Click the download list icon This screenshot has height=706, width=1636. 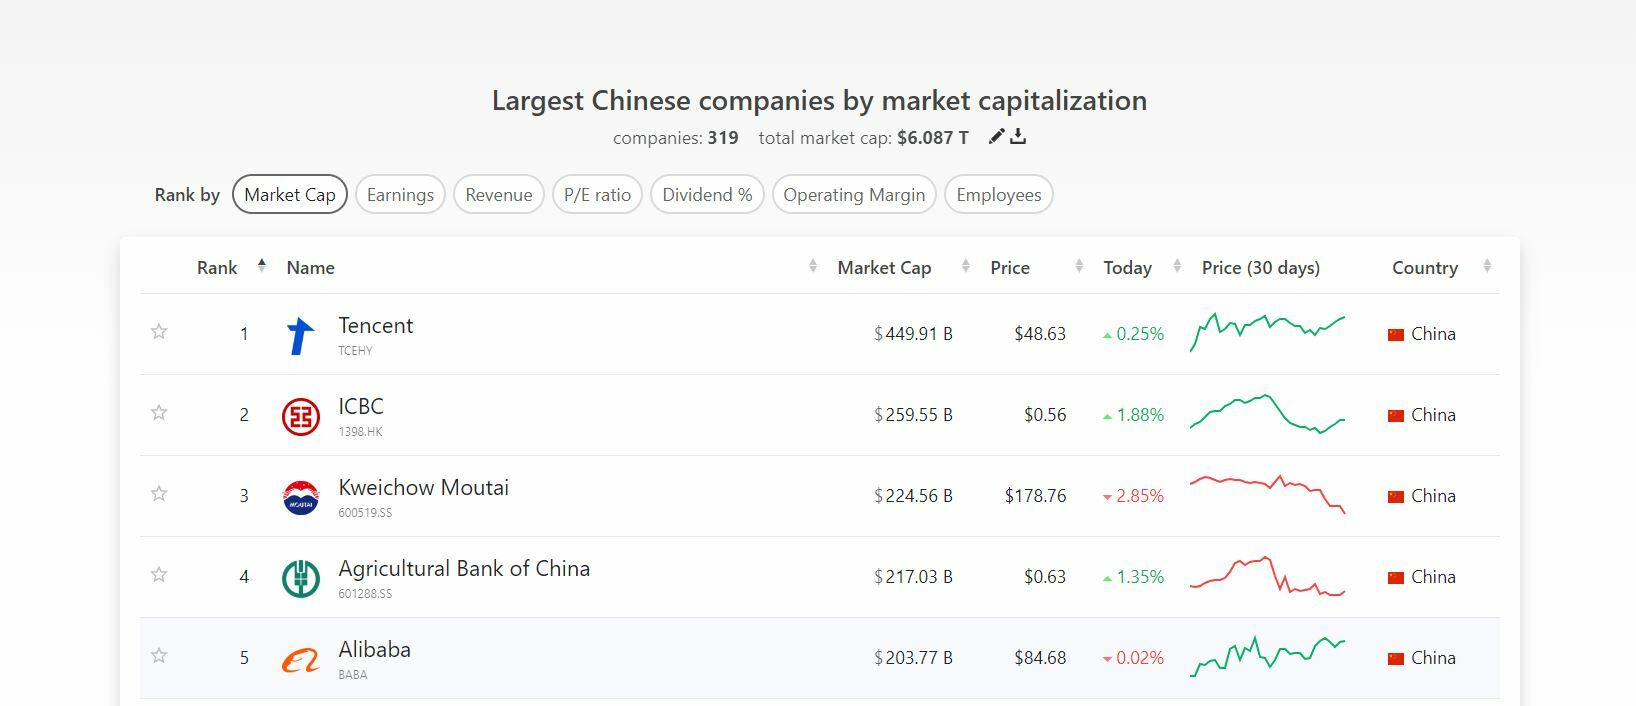(1018, 137)
